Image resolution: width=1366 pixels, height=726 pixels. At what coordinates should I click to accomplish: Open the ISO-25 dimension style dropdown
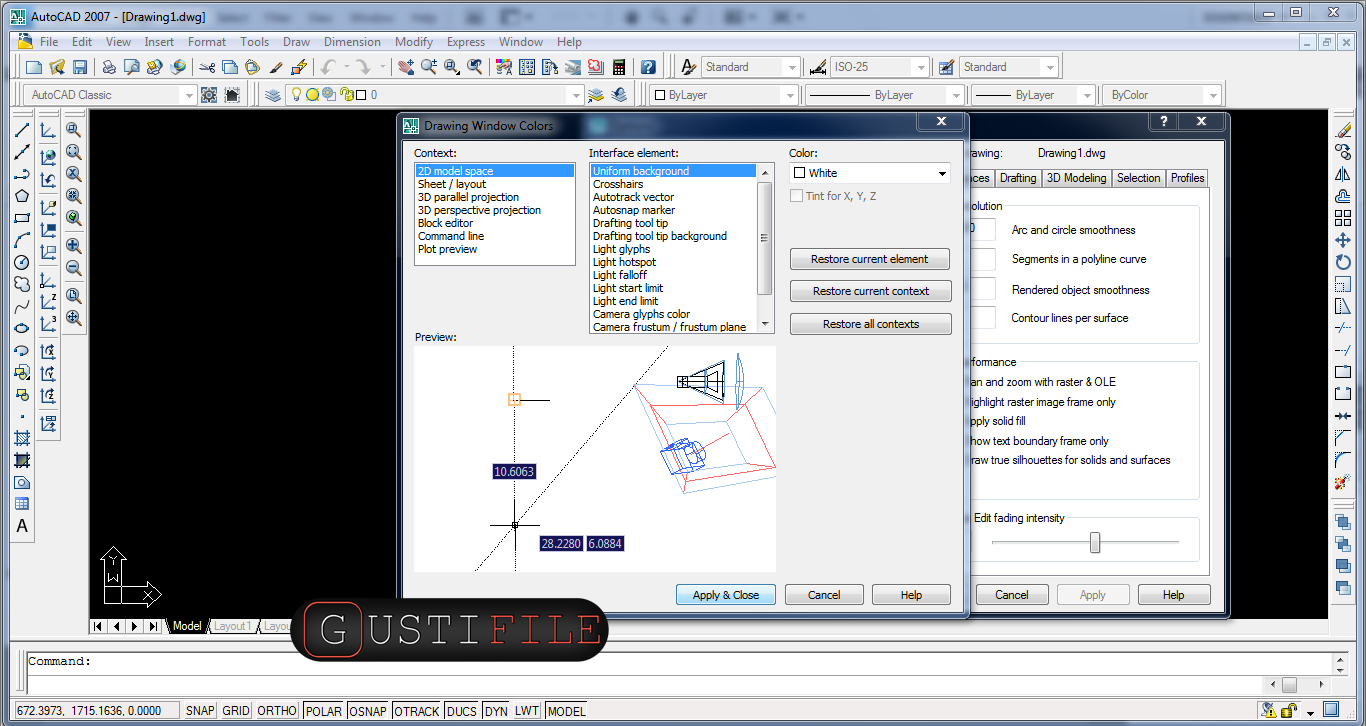click(x=880, y=67)
